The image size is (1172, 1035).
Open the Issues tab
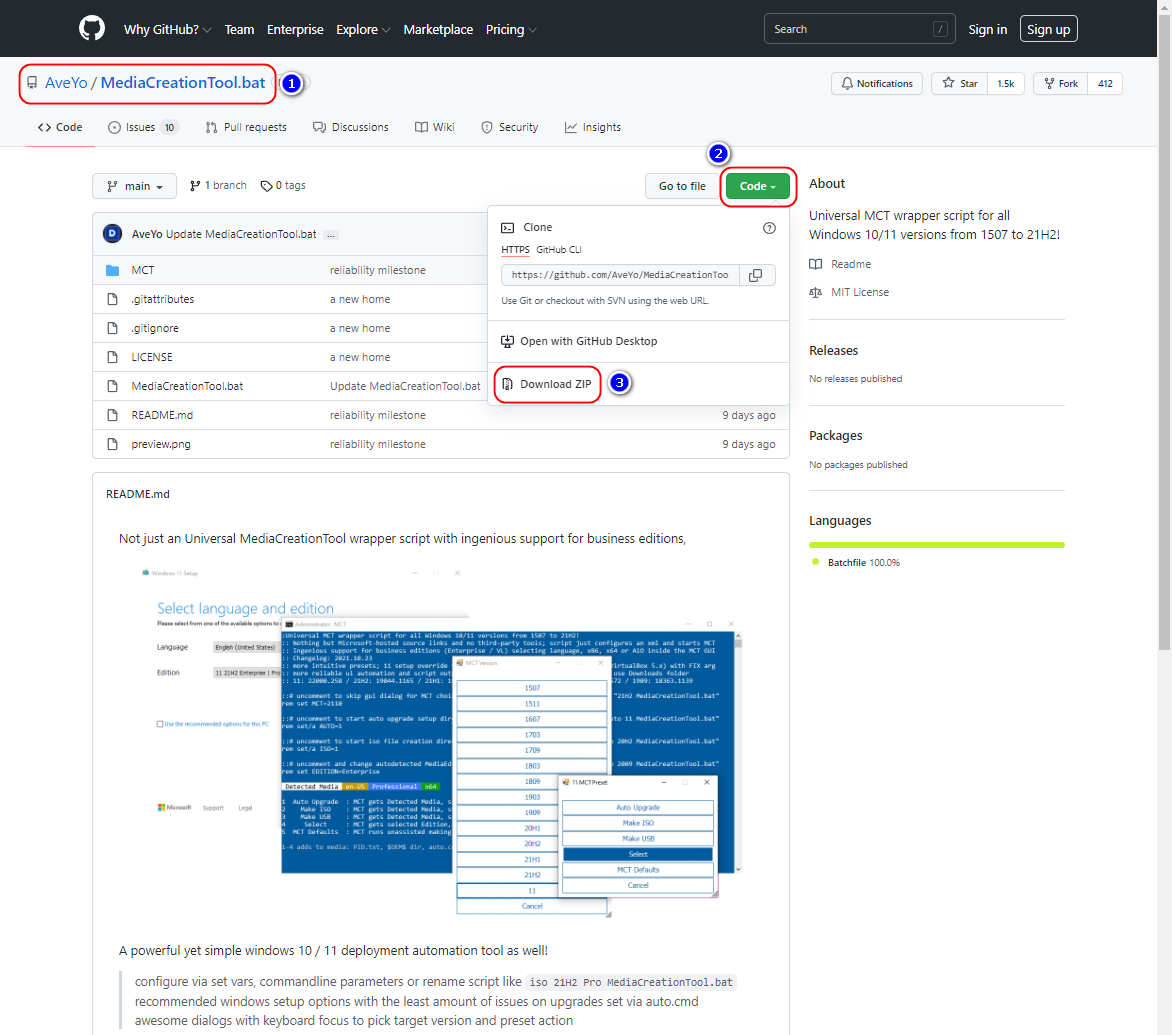pos(142,127)
